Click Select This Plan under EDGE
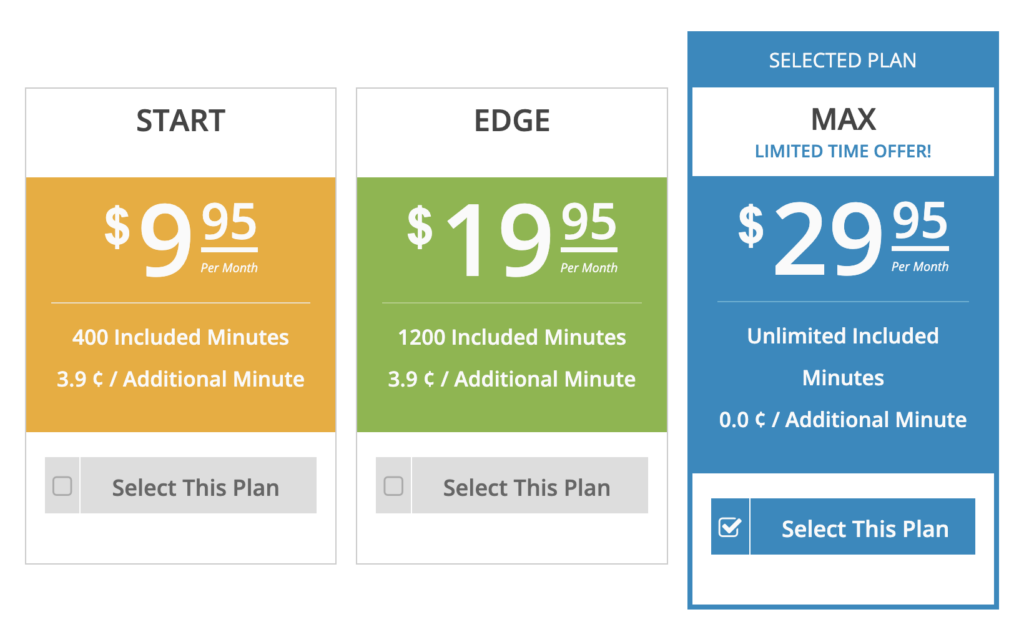This screenshot has height=637, width=1024. 527,488
